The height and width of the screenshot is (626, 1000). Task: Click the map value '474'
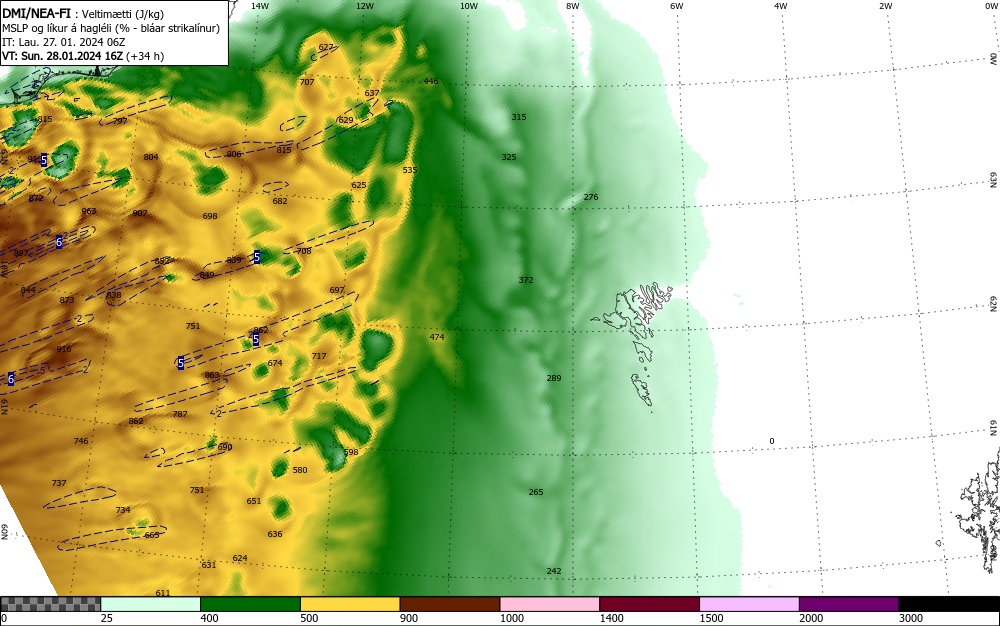(437, 337)
